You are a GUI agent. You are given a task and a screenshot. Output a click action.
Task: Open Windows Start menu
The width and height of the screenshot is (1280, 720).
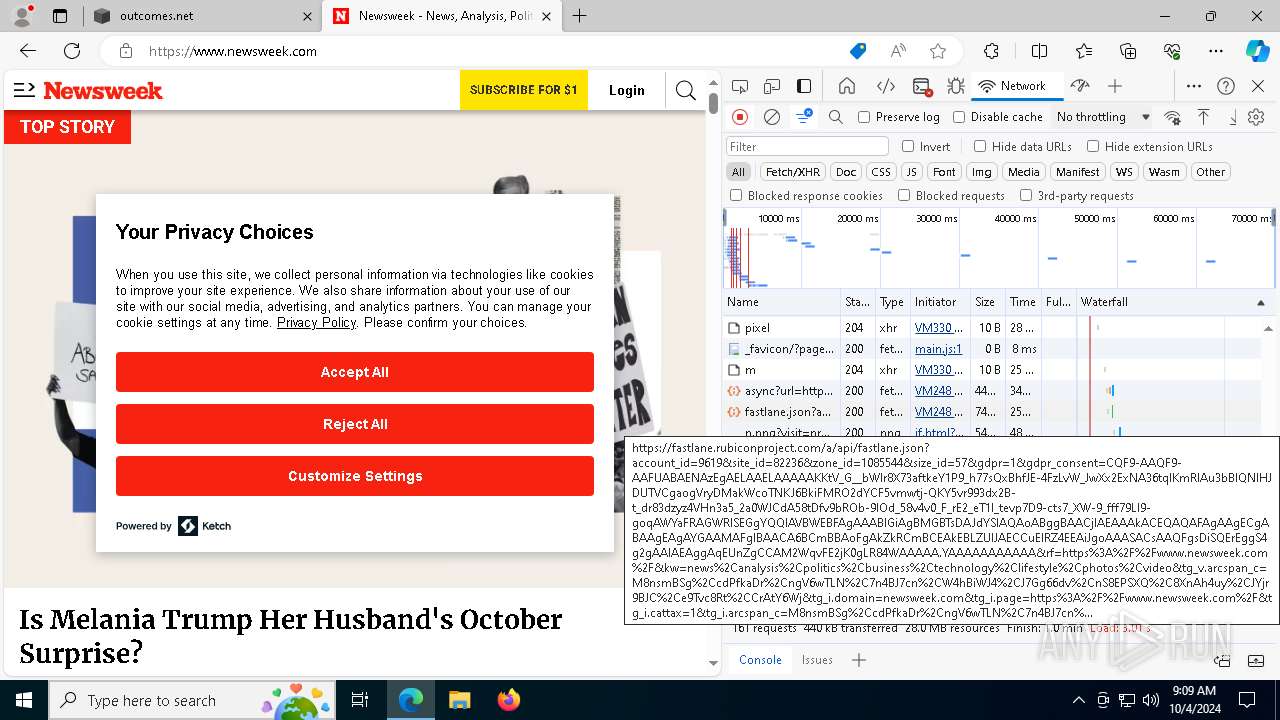(x=24, y=700)
